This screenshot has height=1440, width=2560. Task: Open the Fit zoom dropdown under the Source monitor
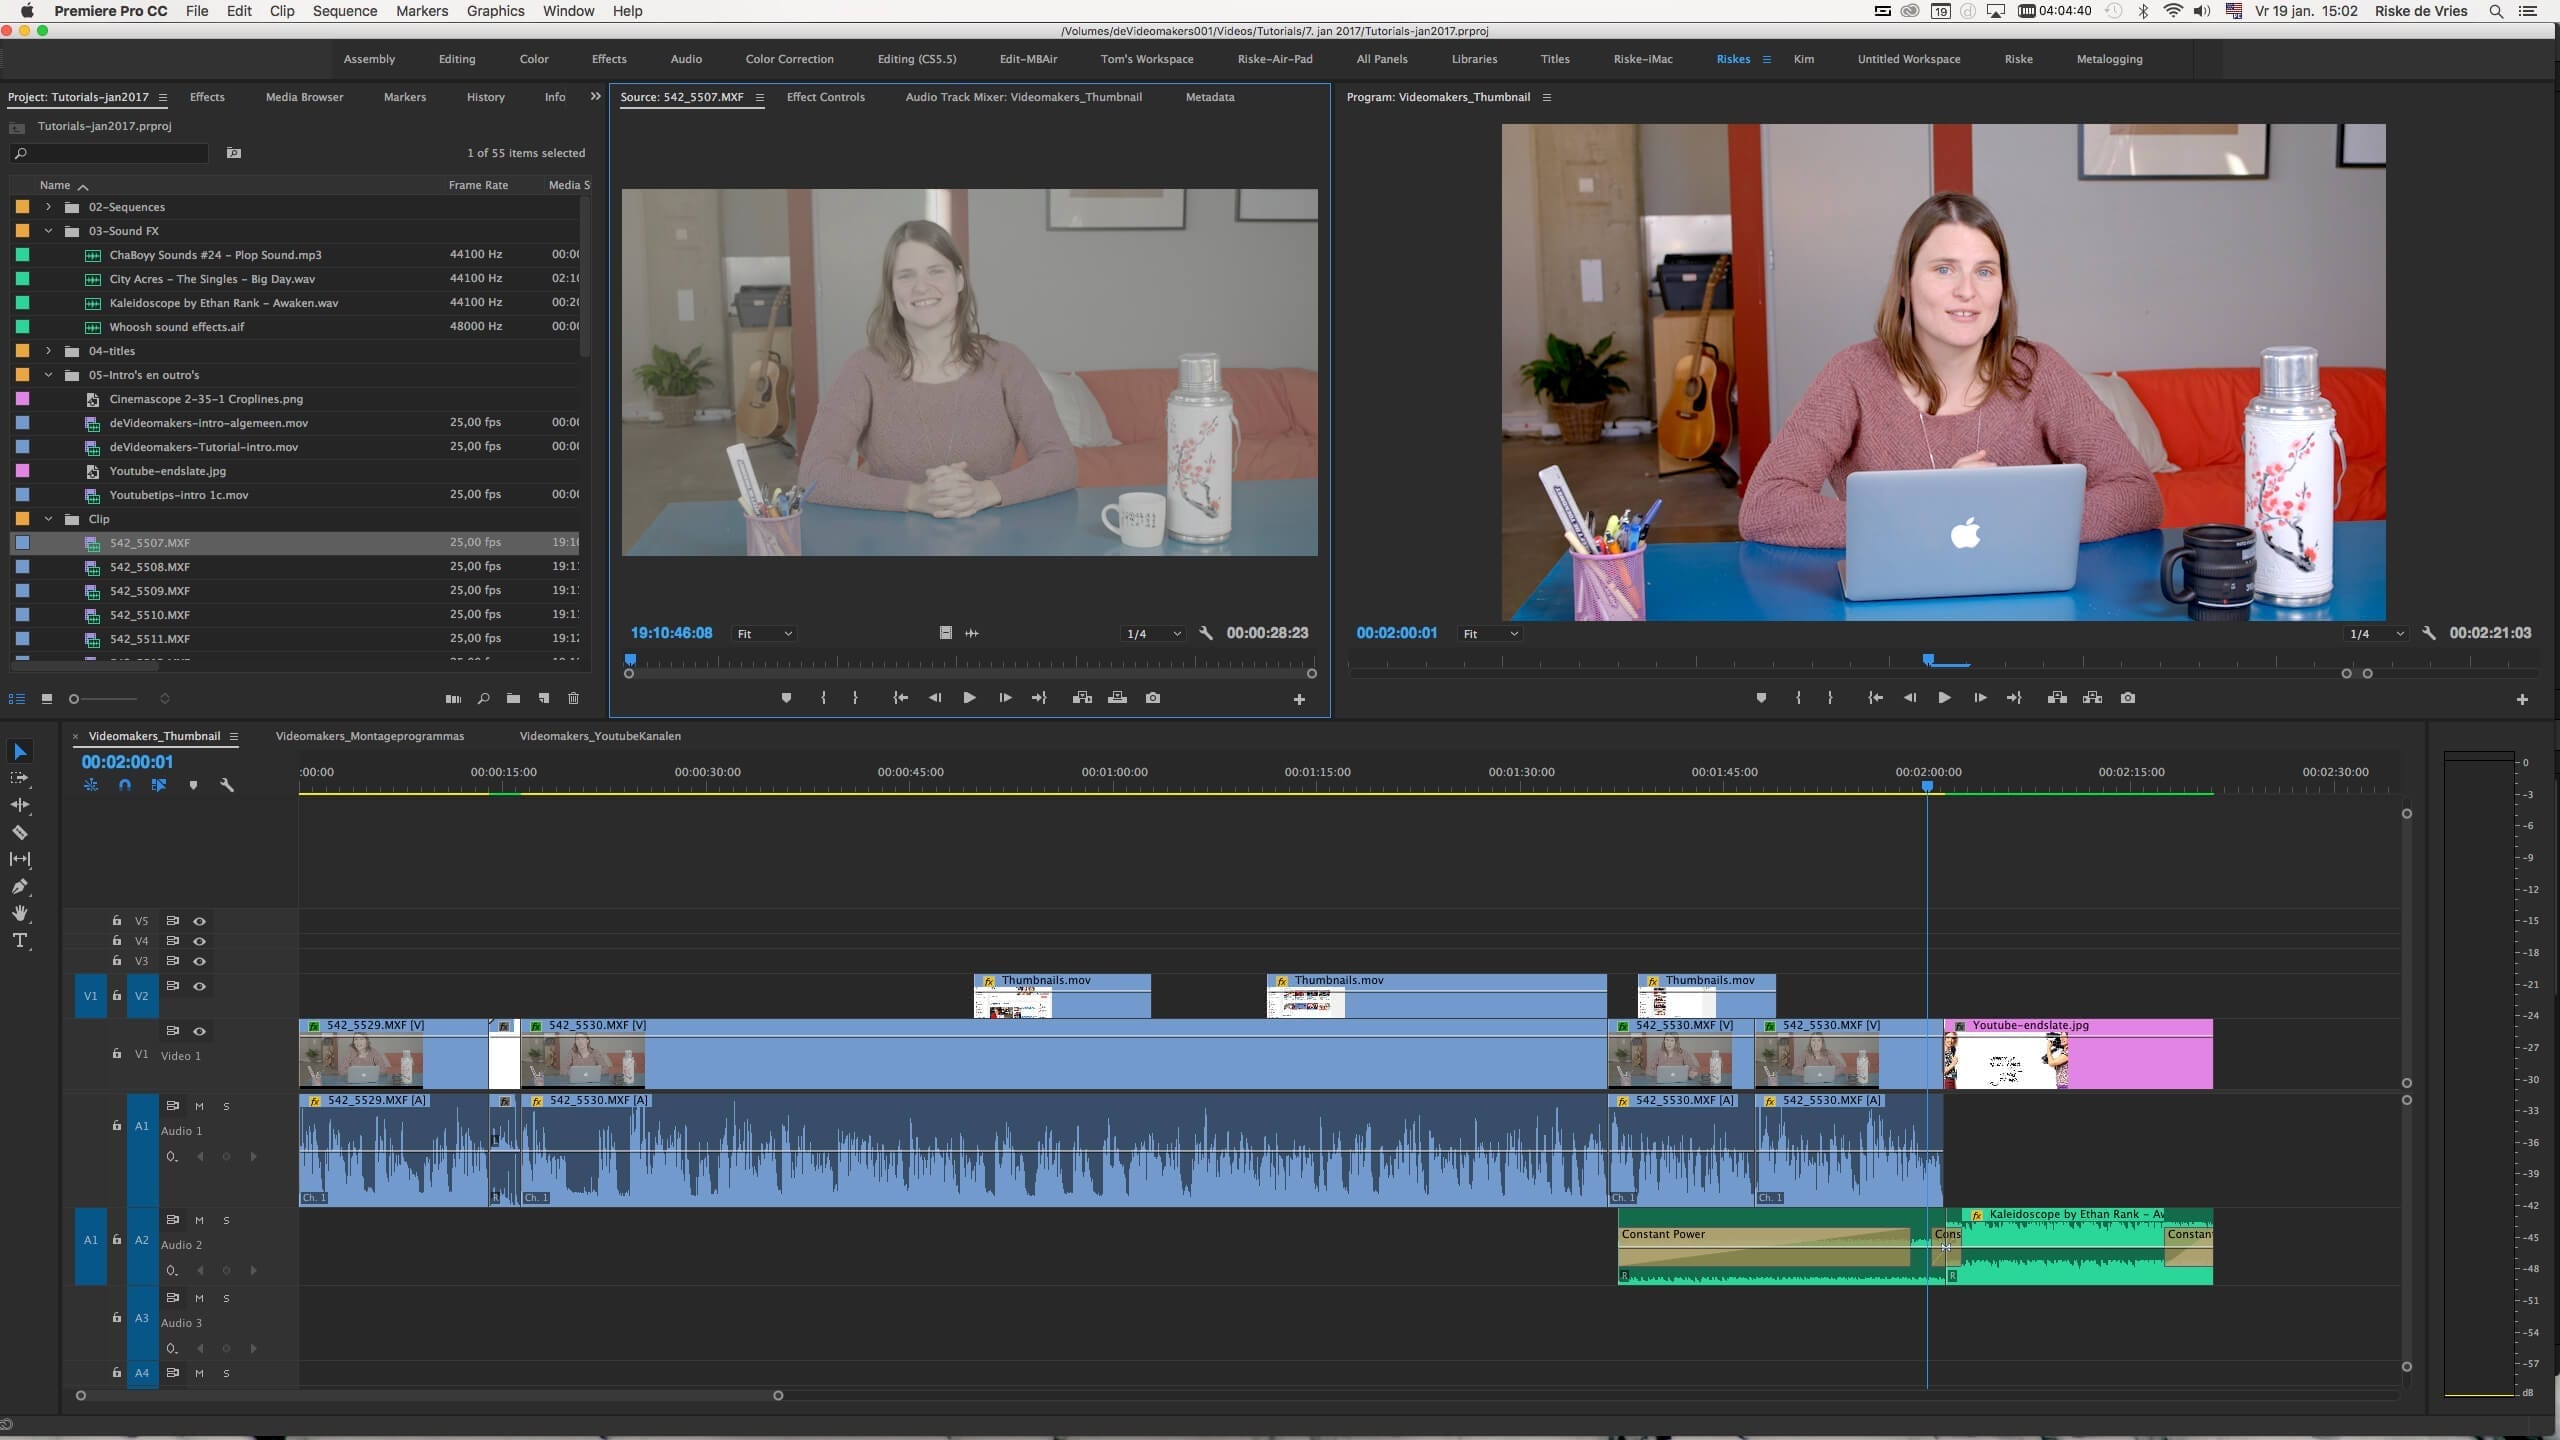[x=764, y=633]
